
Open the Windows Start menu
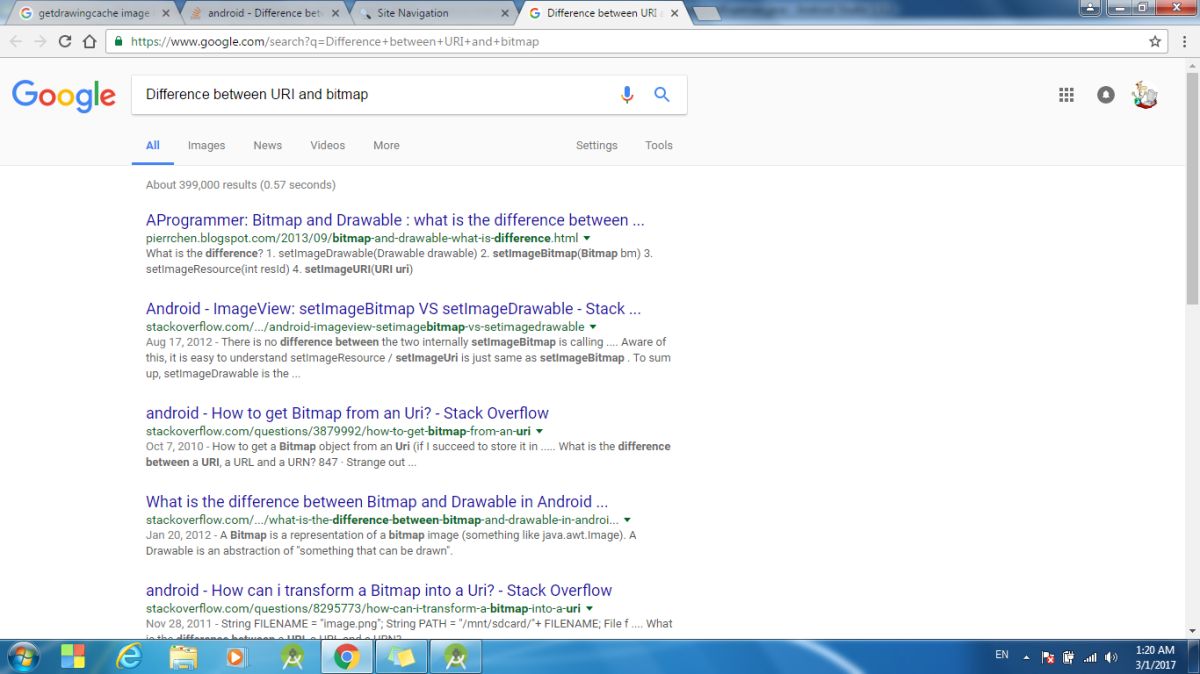click(x=22, y=657)
